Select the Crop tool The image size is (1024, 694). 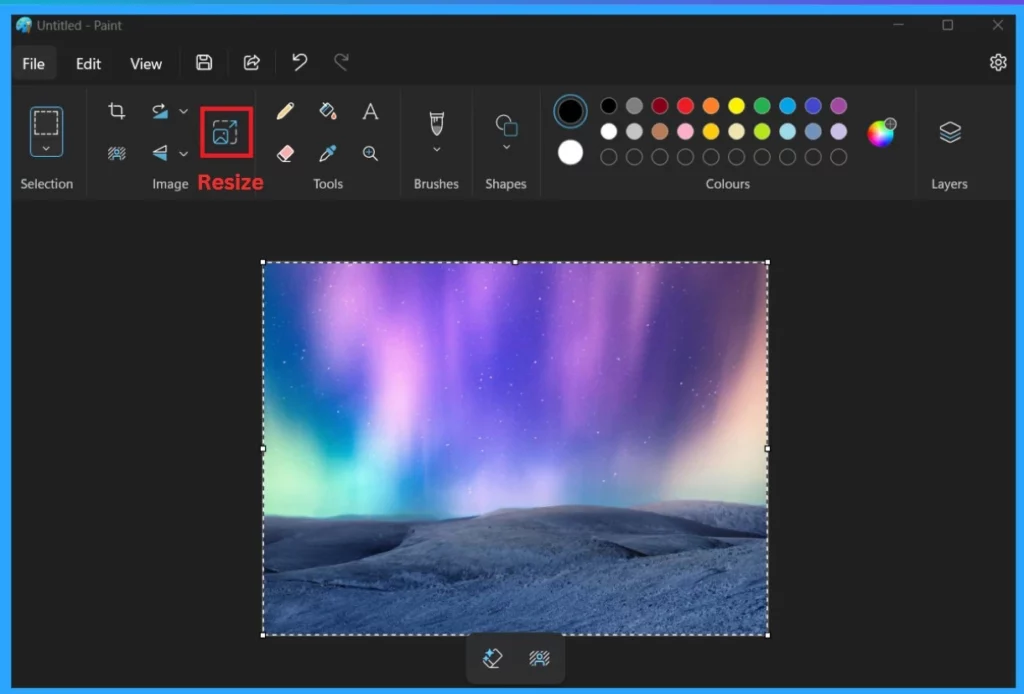[x=116, y=111]
